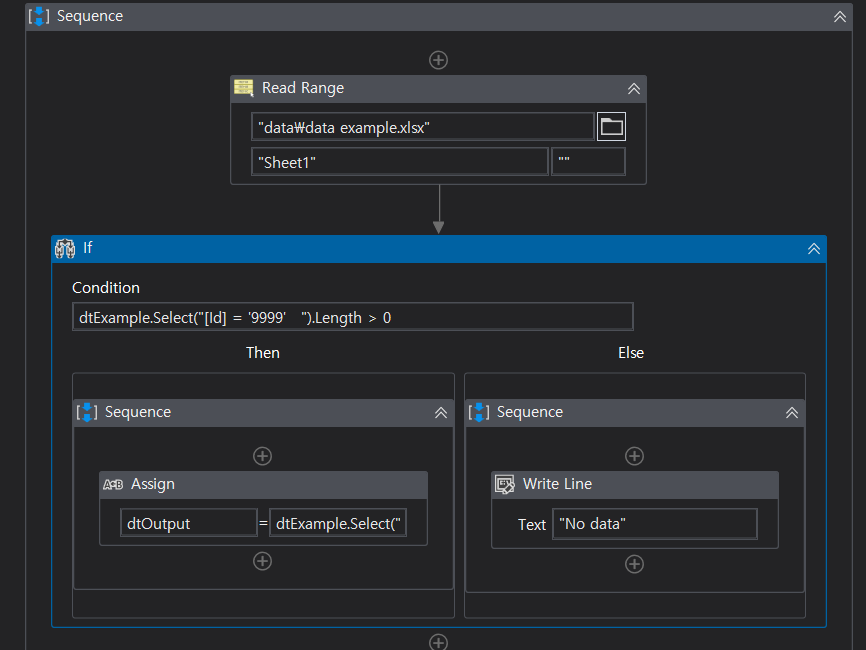Image resolution: width=866 pixels, height=650 pixels.
Task: Click the Write Line activity icon
Action: click(504, 484)
